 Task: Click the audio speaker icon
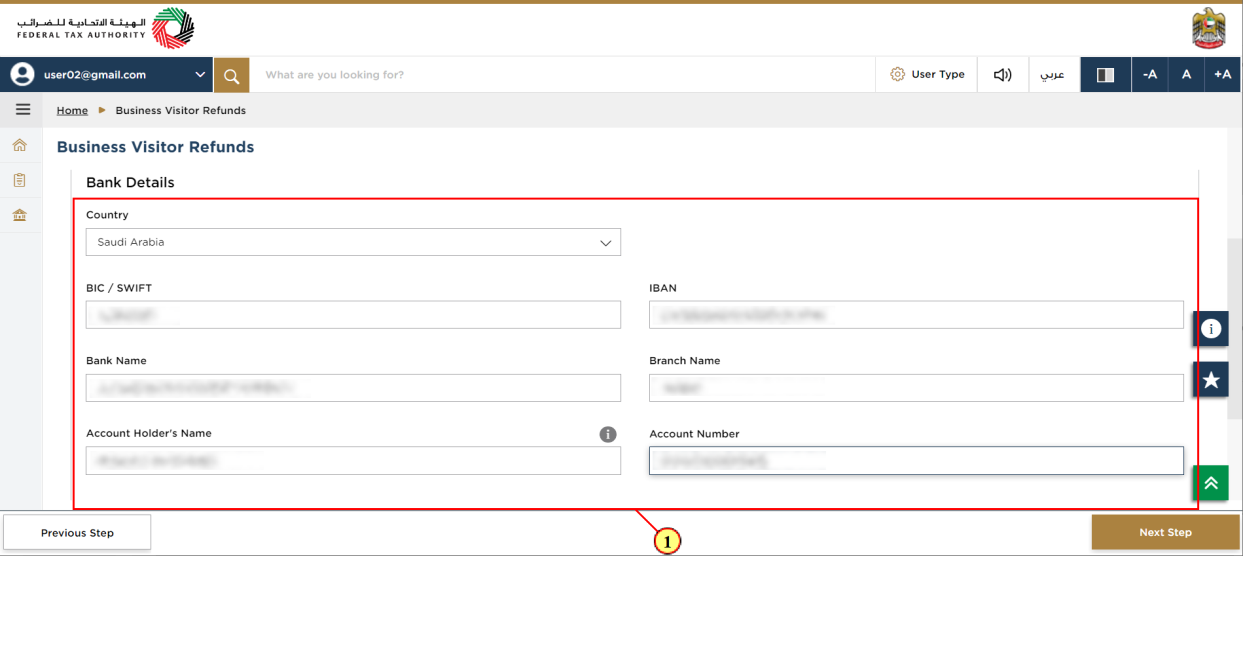[x=1002, y=75]
